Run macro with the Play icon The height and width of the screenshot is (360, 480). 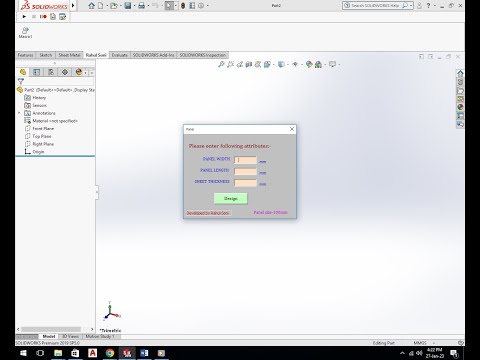coord(24,16)
